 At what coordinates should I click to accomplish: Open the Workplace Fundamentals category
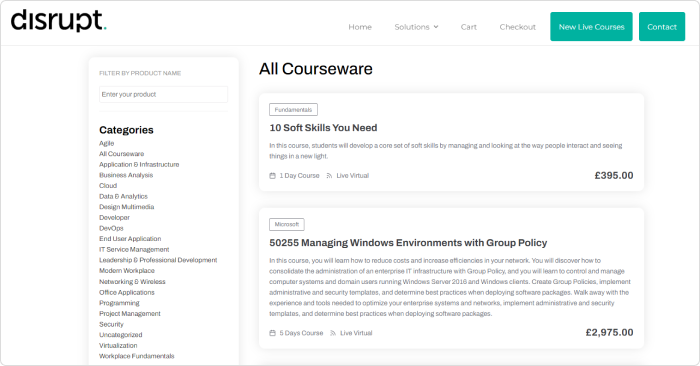(137, 356)
